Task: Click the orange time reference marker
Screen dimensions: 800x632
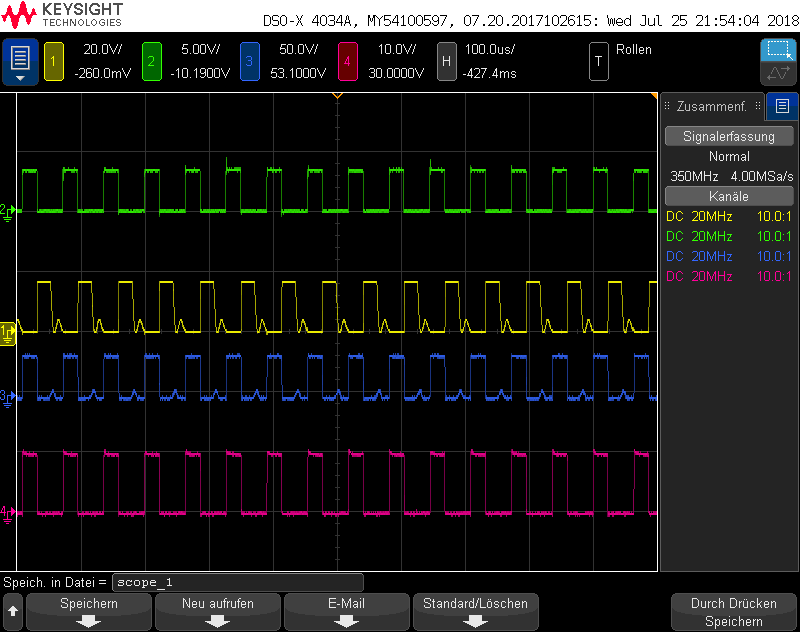Action: pos(337,95)
